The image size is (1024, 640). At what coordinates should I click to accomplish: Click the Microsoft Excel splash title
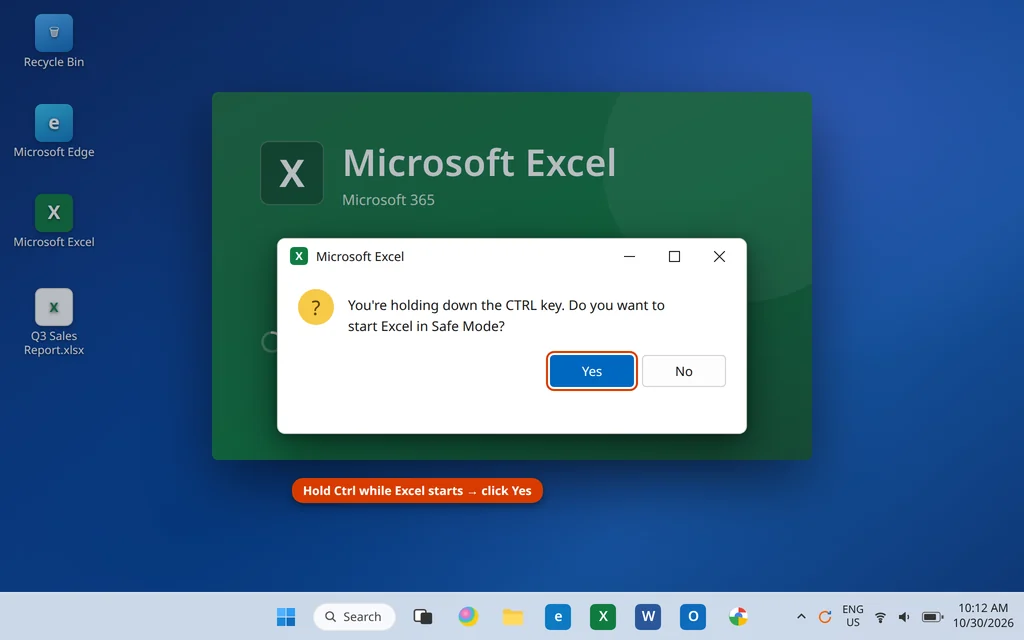479,163
